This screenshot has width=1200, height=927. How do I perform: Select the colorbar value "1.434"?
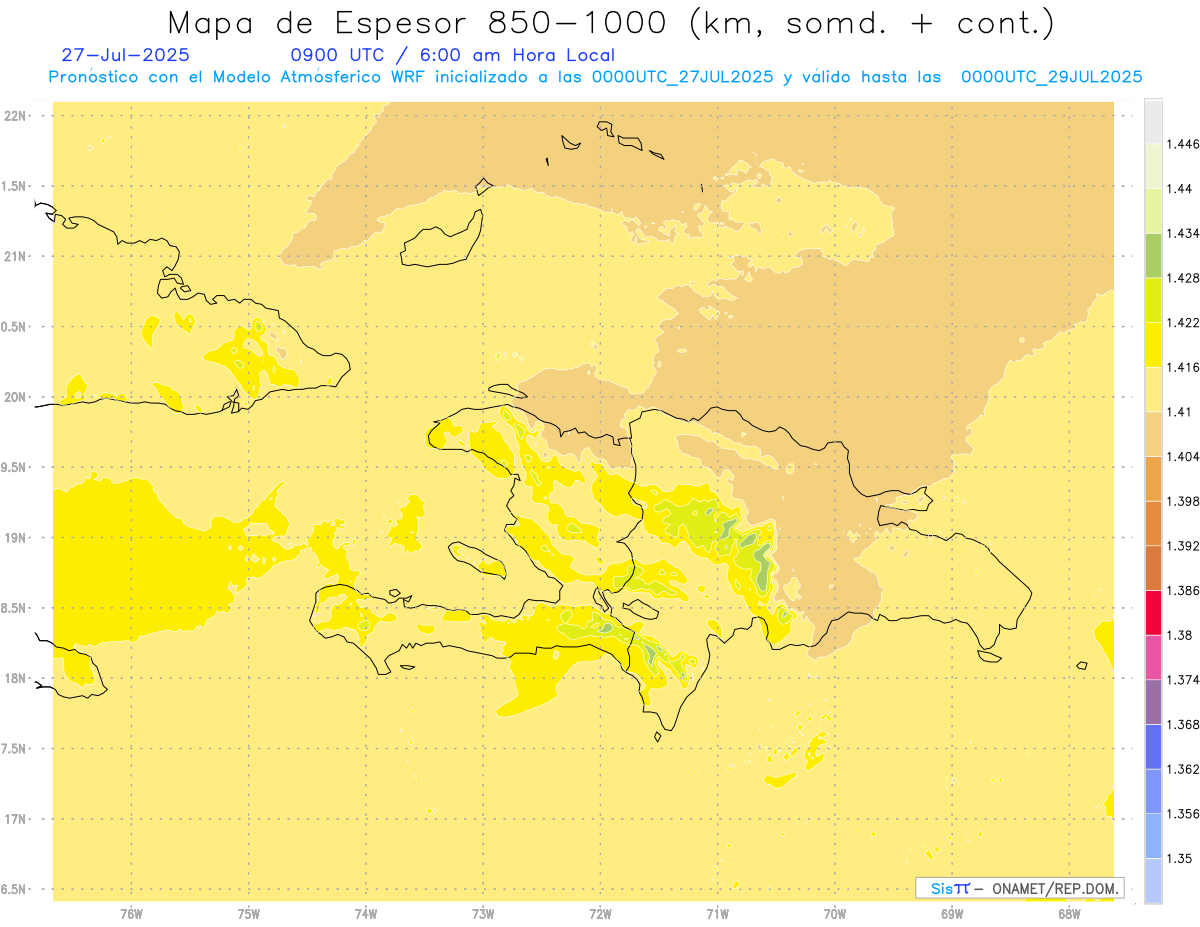pyautogui.click(x=1183, y=233)
